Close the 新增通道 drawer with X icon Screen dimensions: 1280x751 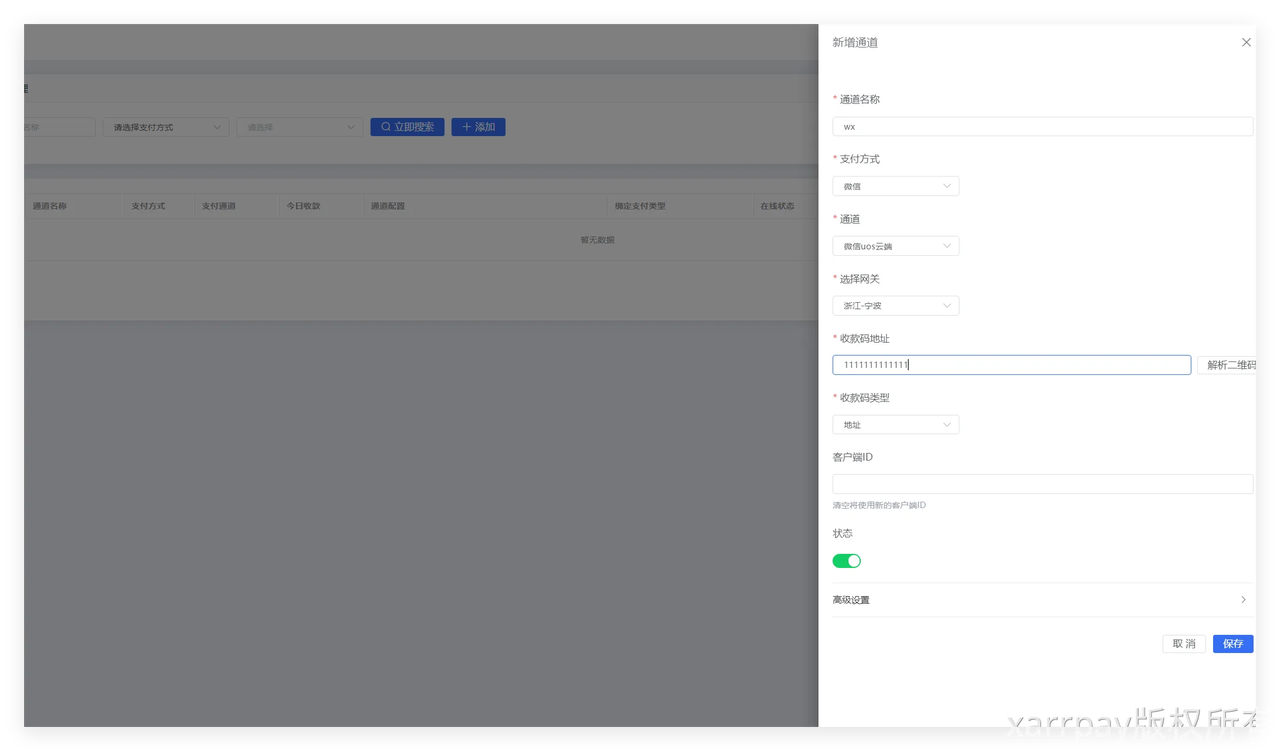click(1246, 43)
